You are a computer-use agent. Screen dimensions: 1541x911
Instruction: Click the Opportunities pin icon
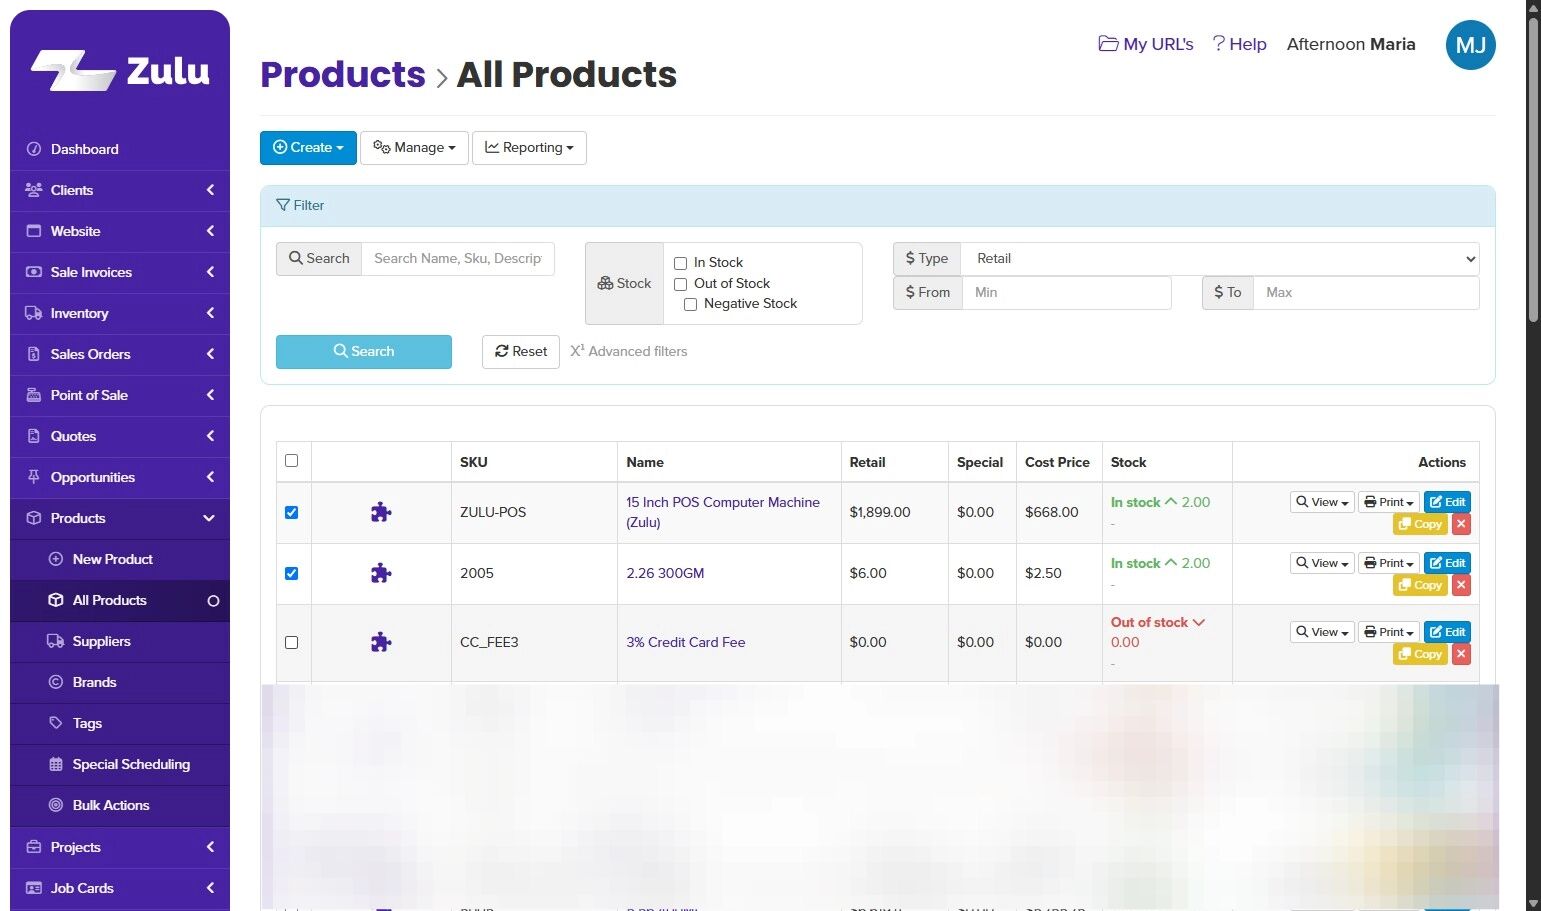pyautogui.click(x=33, y=477)
